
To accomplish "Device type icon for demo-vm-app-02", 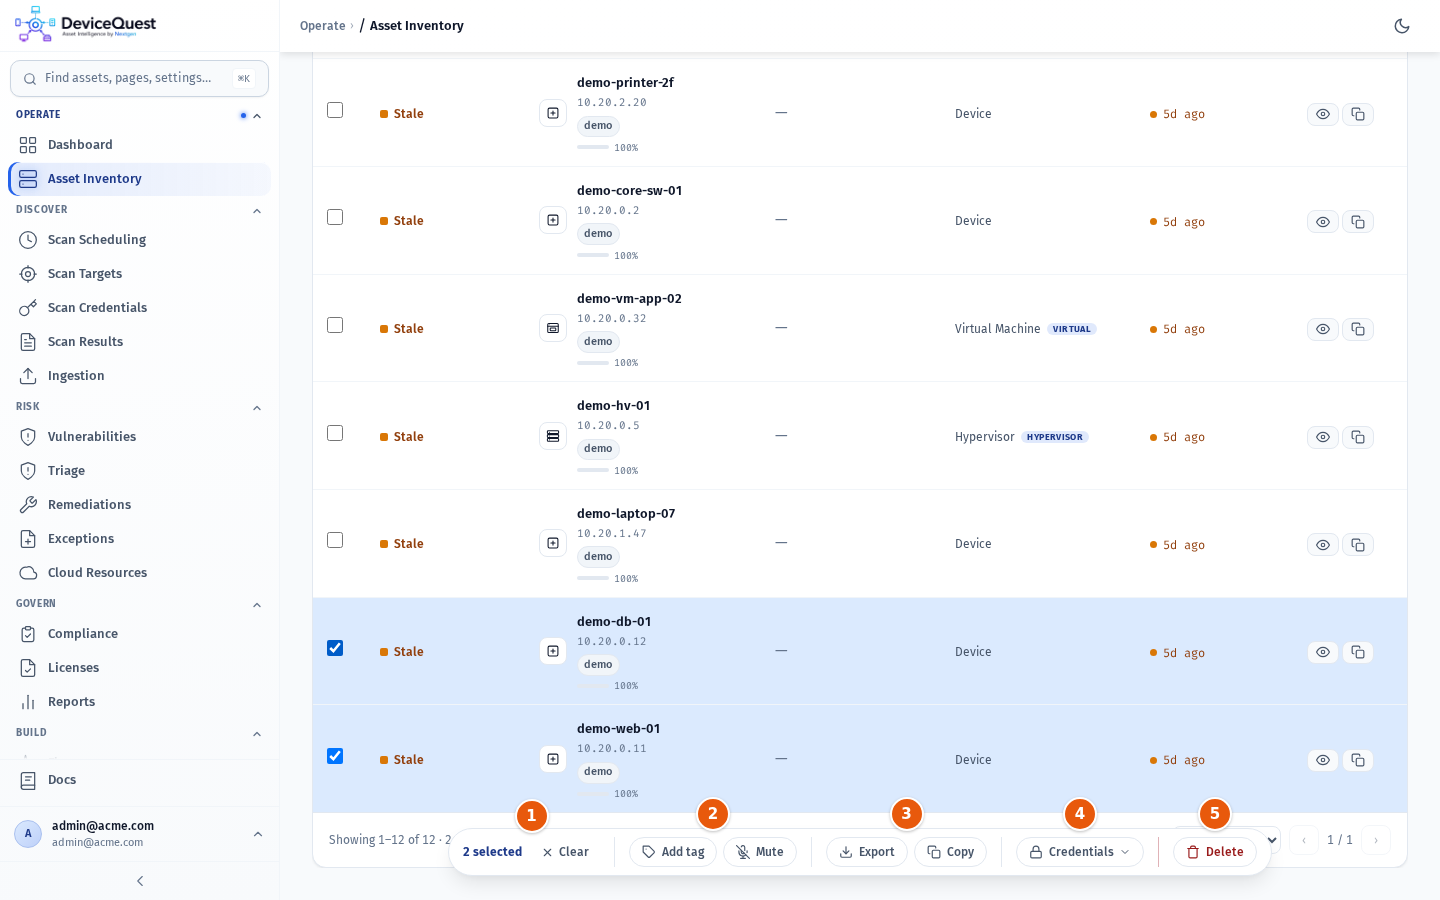I will 553,328.
